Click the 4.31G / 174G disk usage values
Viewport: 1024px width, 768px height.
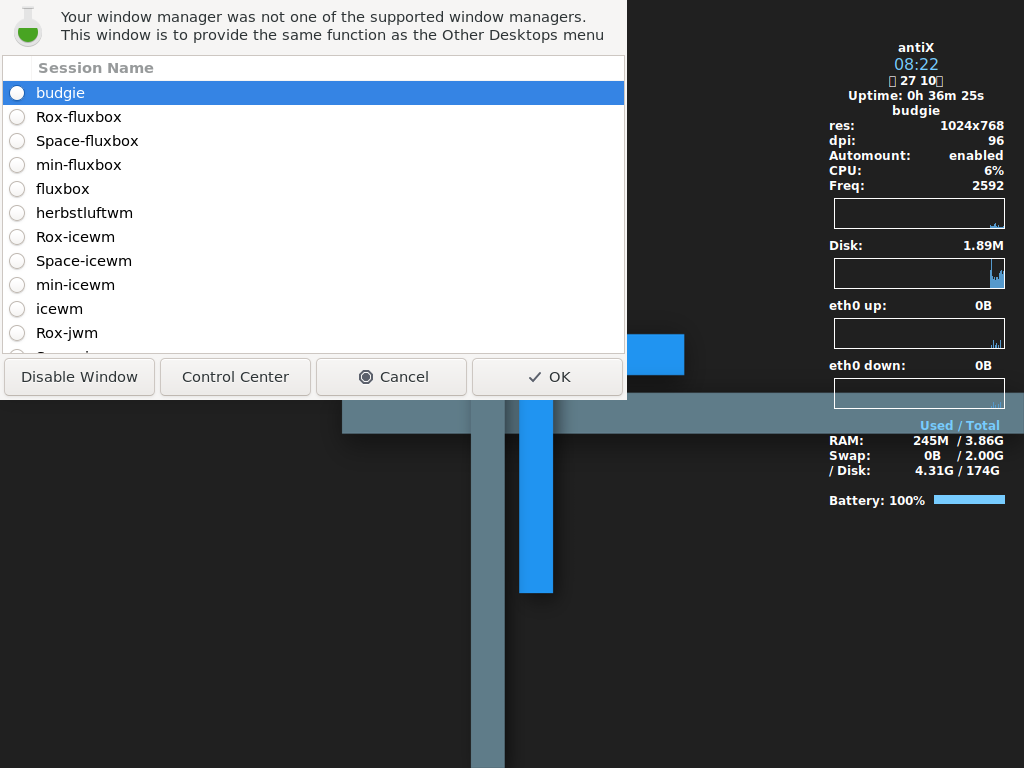(957, 471)
